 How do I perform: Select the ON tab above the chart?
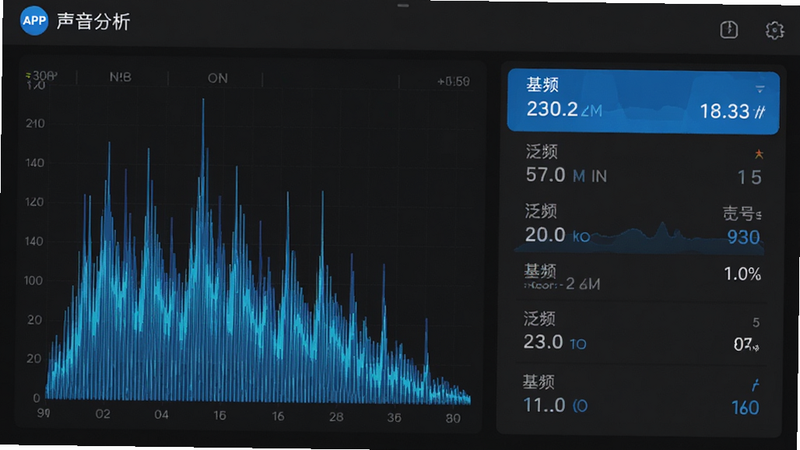(x=217, y=79)
